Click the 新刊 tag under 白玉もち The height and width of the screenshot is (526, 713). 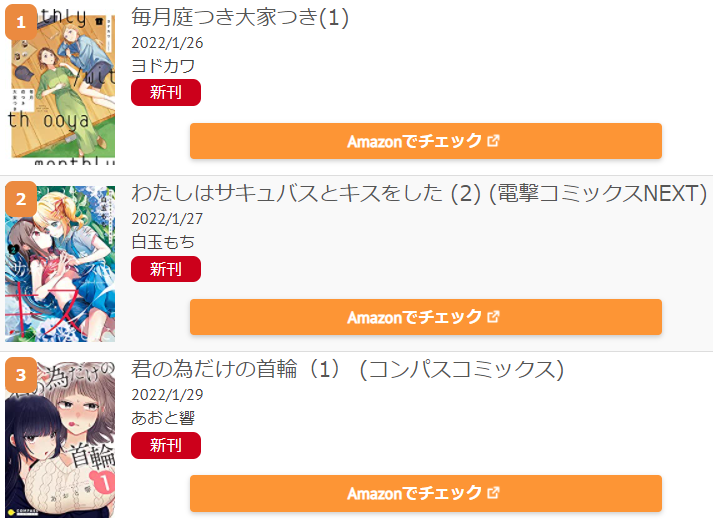pyautogui.click(x=166, y=269)
